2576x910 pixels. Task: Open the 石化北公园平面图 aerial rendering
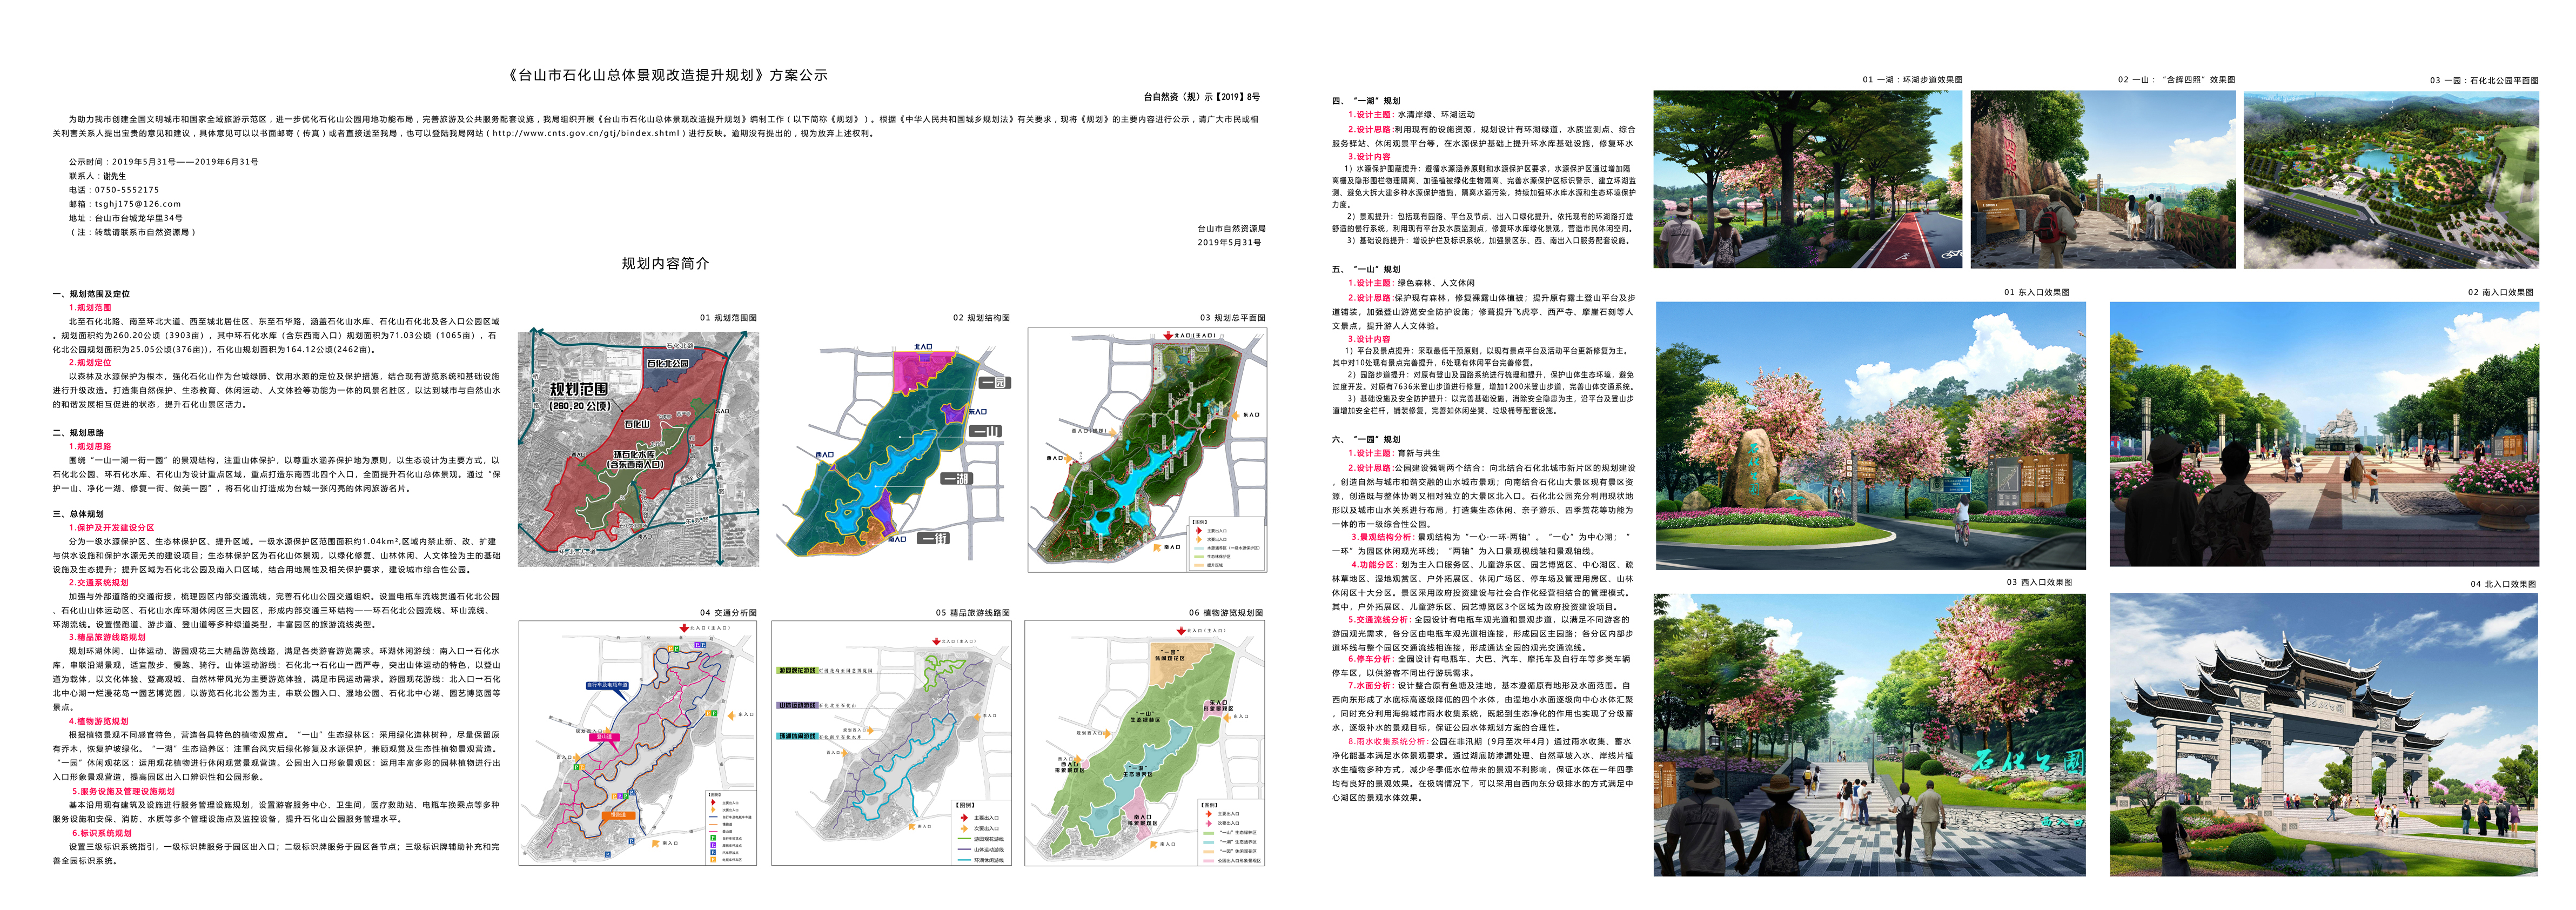pyautogui.click(x=2390, y=180)
